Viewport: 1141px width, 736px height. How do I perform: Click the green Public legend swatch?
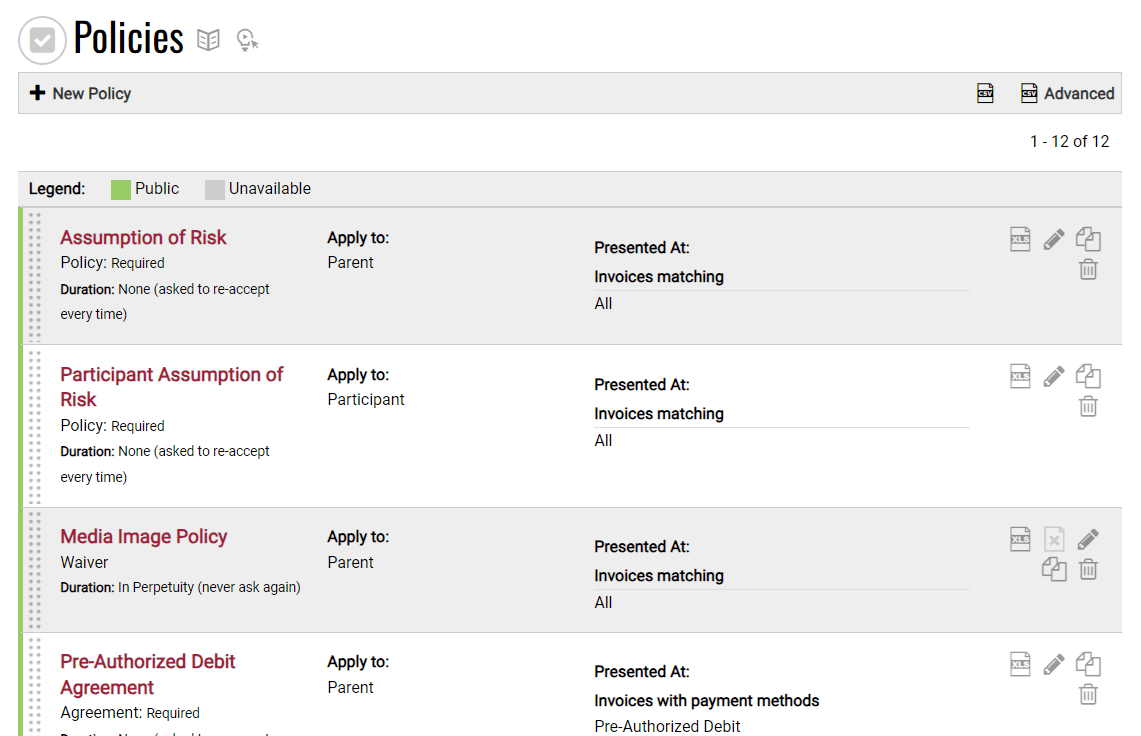coord(121,189)
